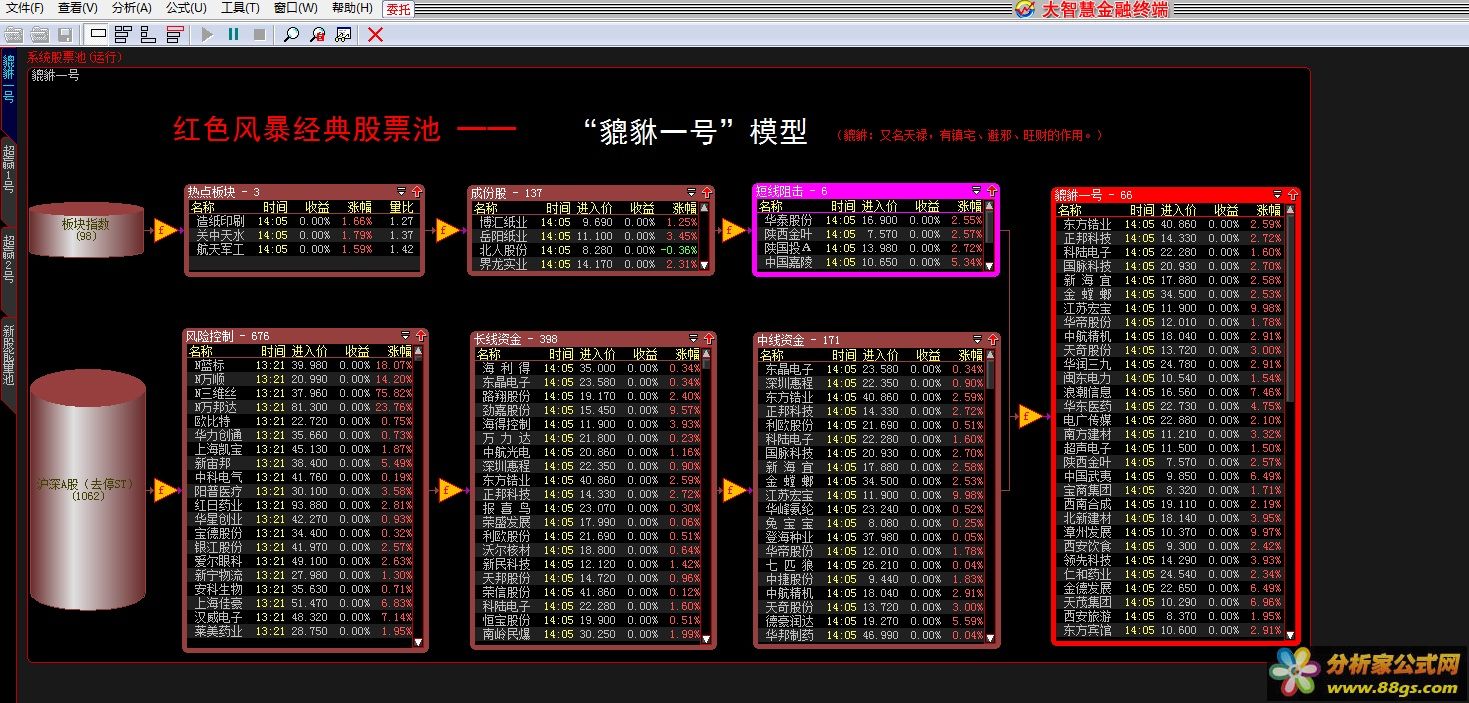Click 涨幅 column header in 长线资金 panel
The image size is (1469, 703).
[687, 354]
